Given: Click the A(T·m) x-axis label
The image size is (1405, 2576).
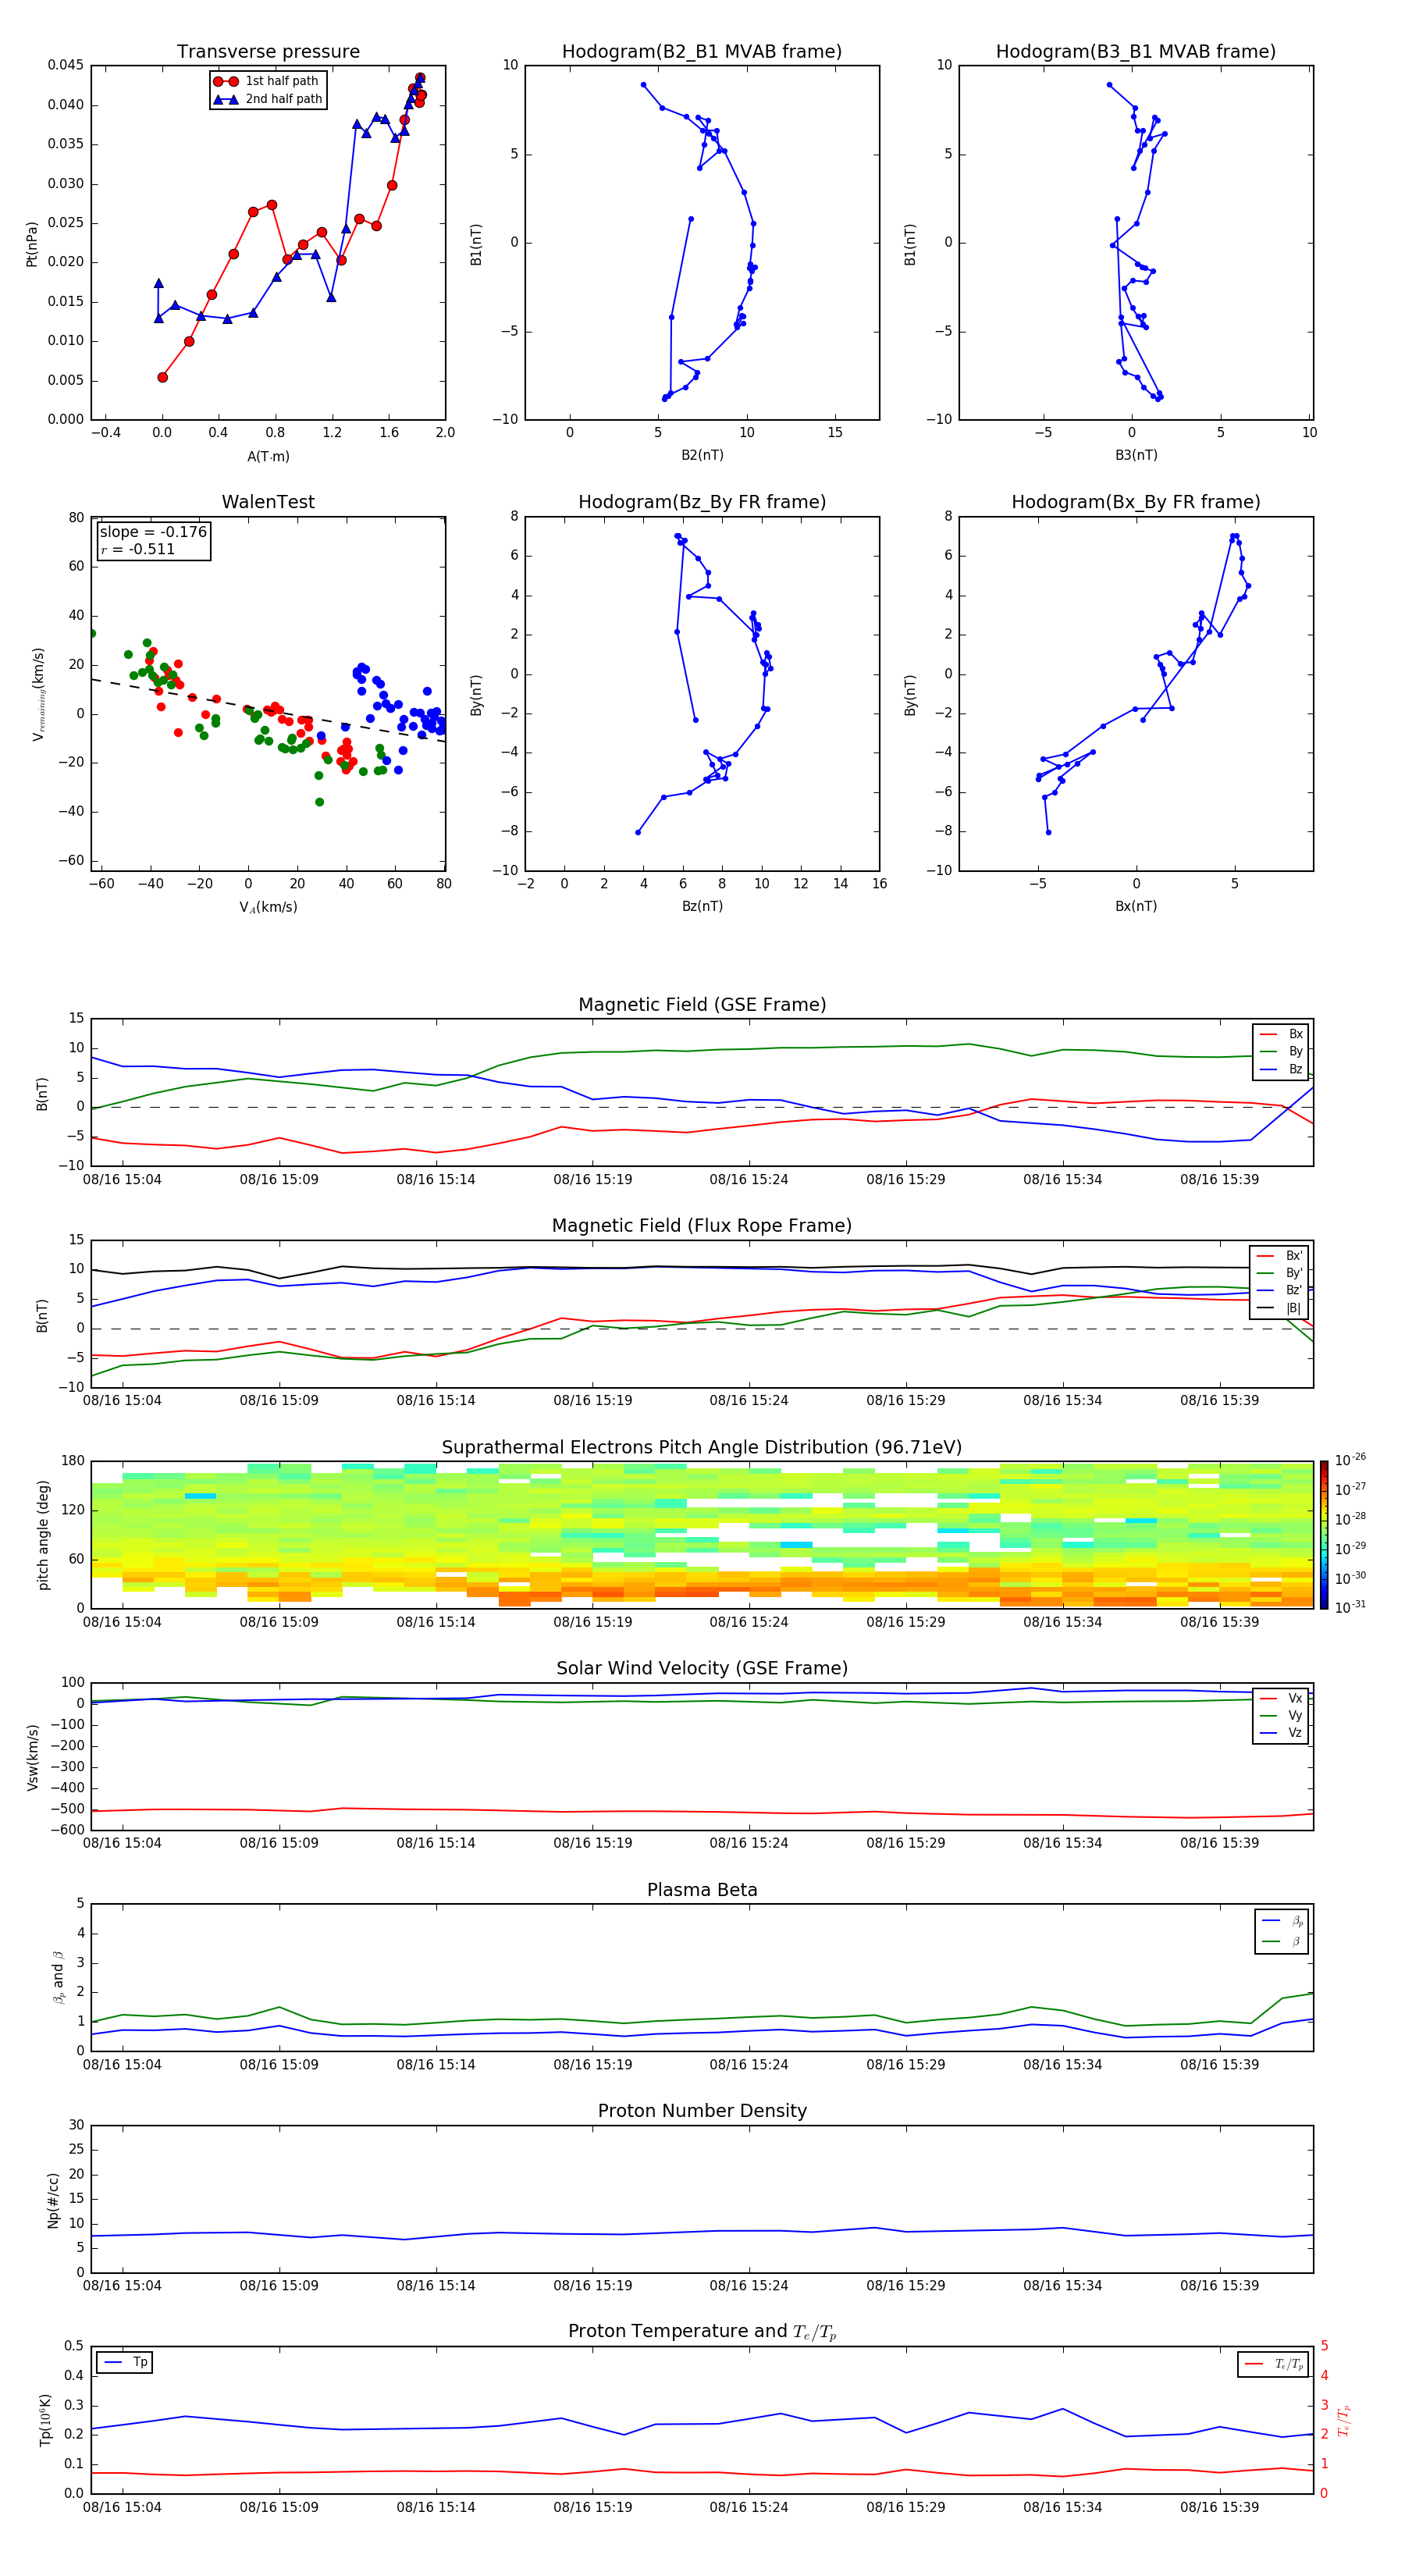Looking at the screenshot, I should 268,456.
